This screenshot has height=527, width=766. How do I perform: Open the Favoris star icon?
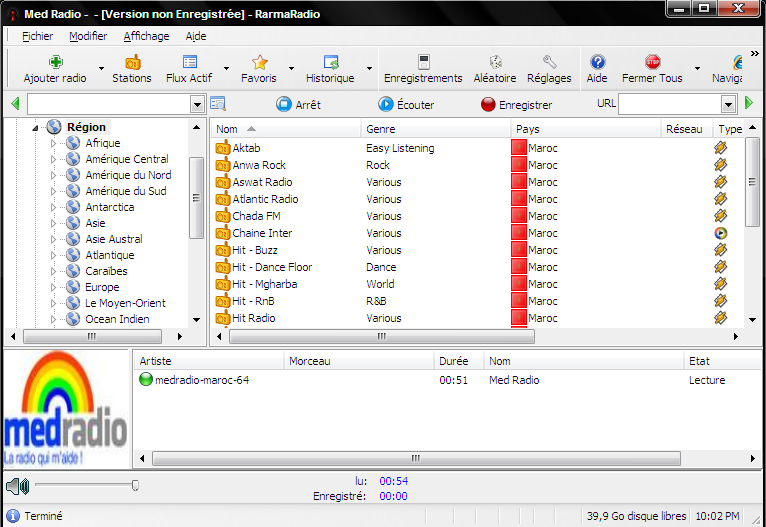tap(259, 62)
